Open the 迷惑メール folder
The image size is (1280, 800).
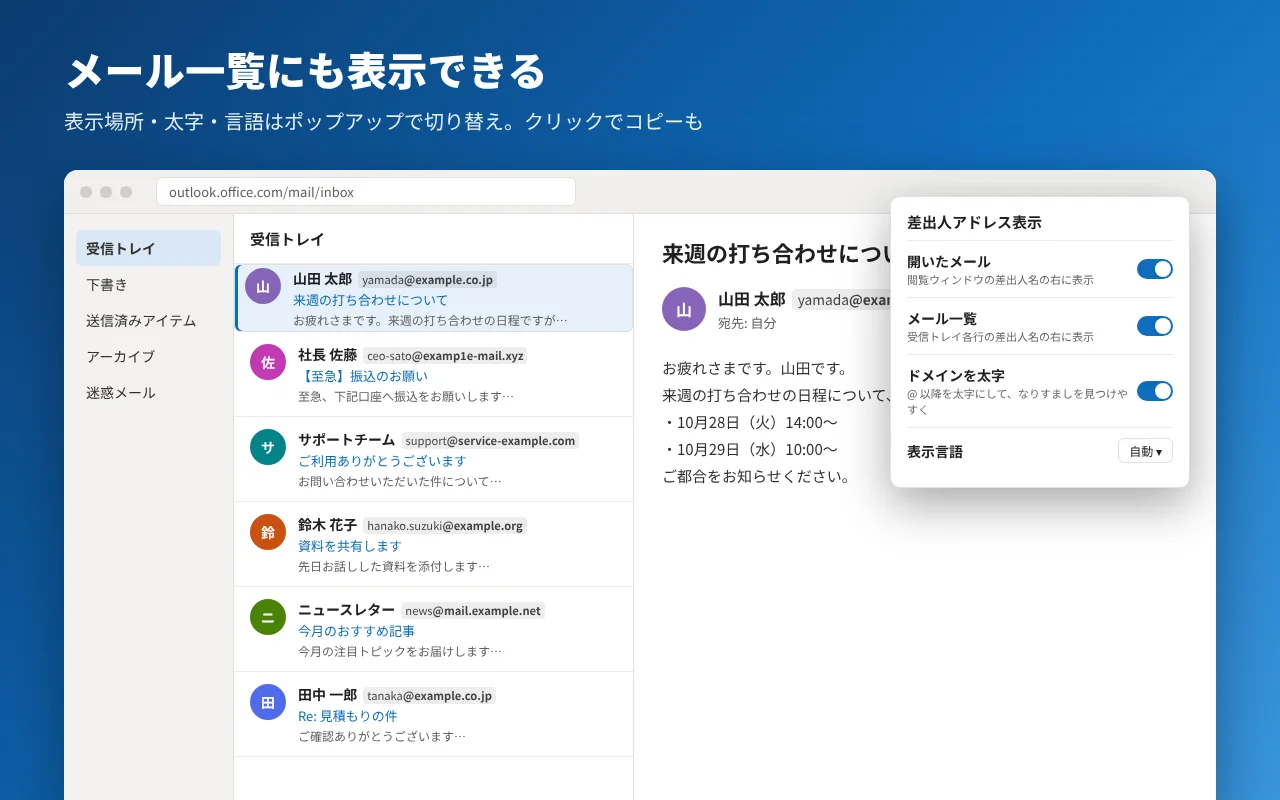click(148, 392)
